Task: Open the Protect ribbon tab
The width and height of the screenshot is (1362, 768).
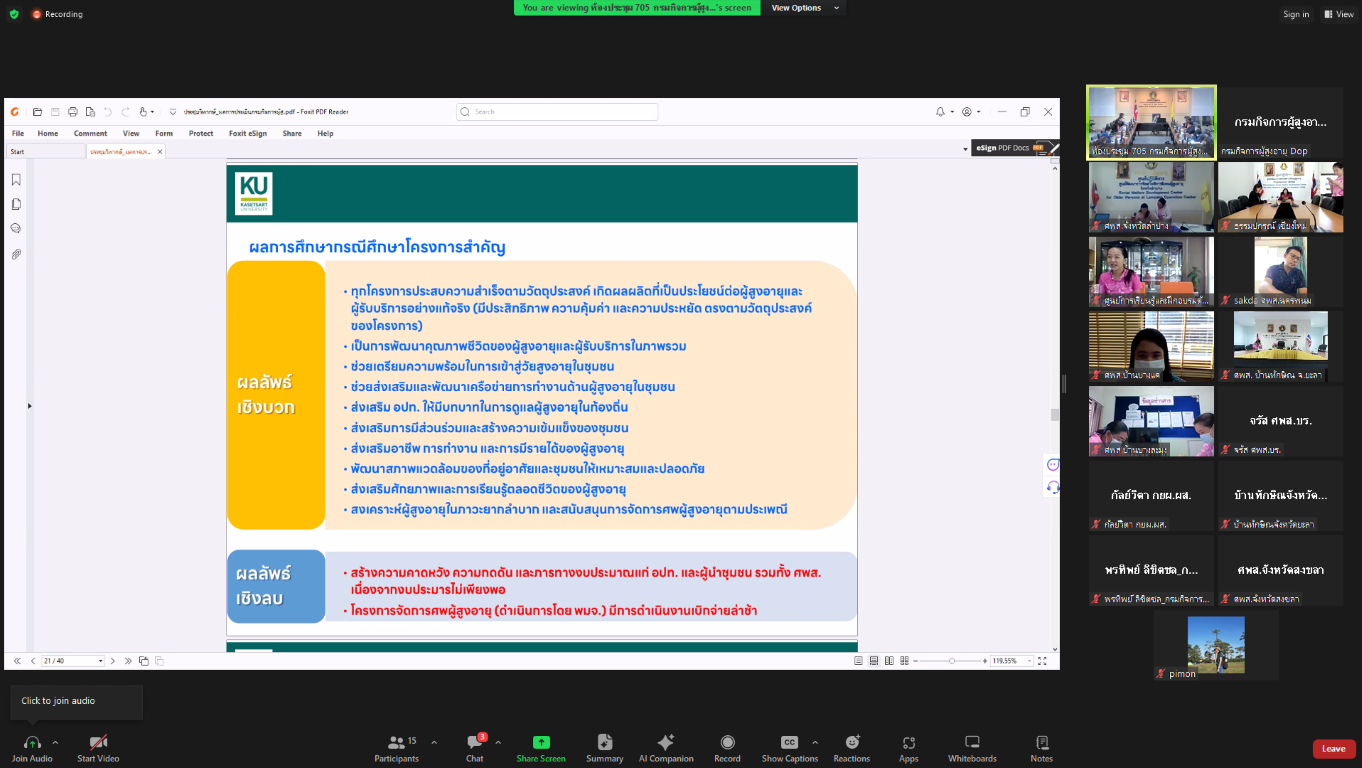Action: (201, 133)
